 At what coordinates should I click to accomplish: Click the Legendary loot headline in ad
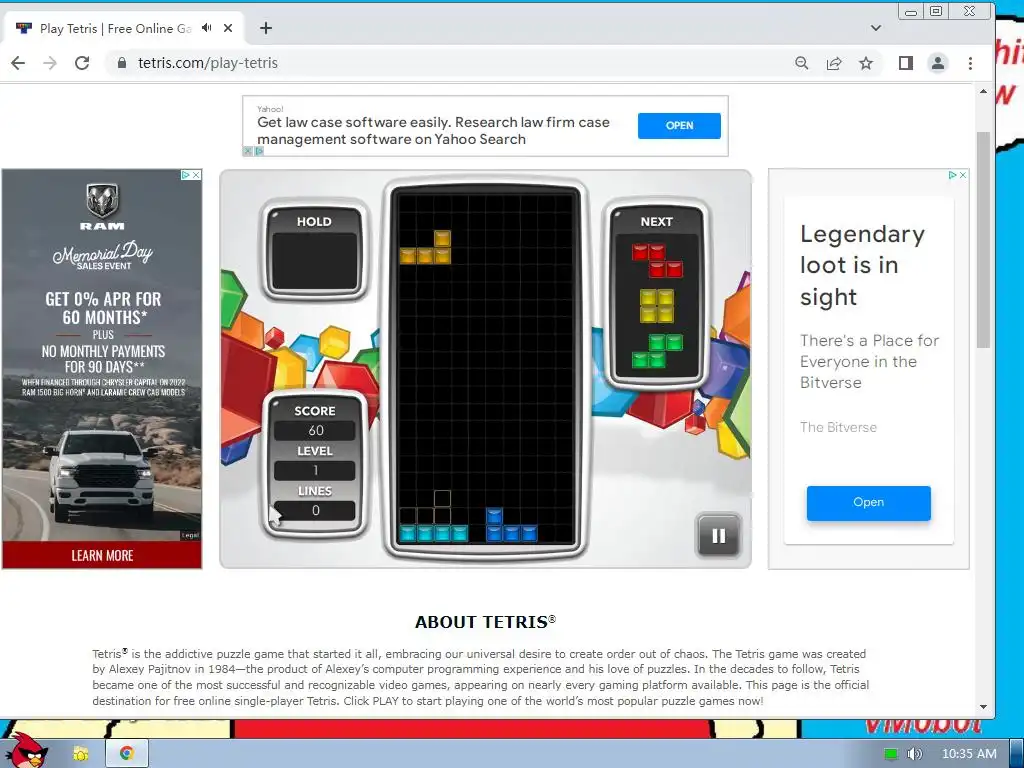click(862, 265)
